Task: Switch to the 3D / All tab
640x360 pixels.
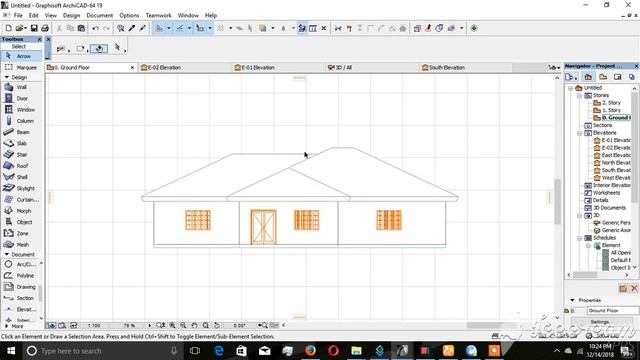Action: click(x=372, y=67)
